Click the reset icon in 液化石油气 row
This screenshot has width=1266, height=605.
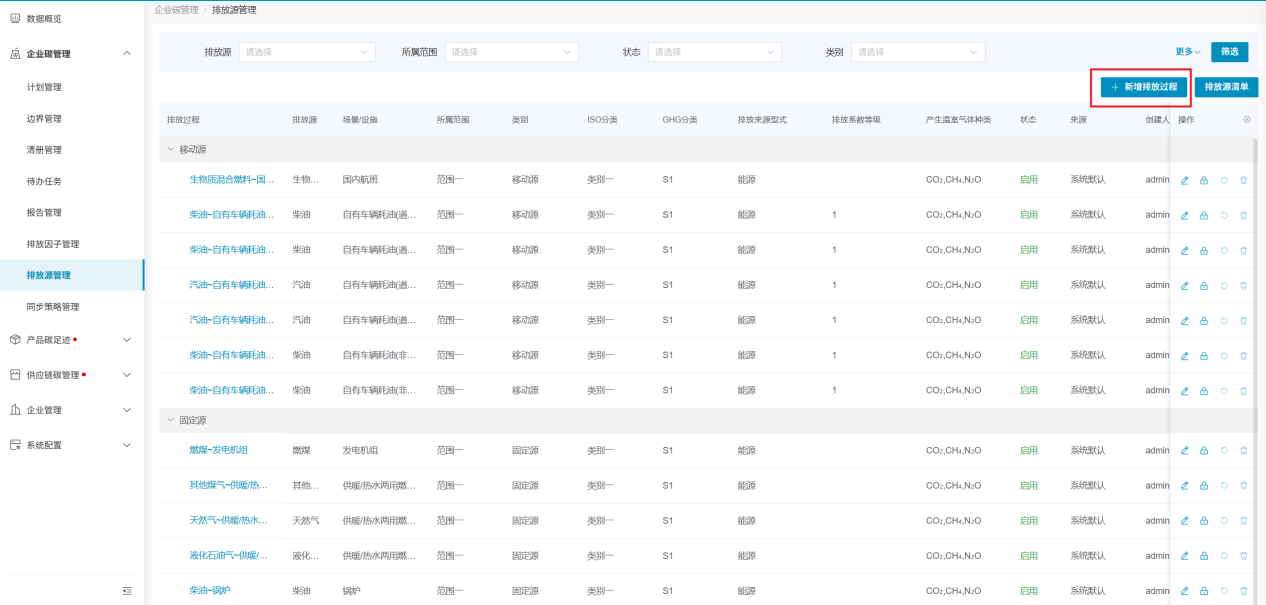[x=1224, y=556]
